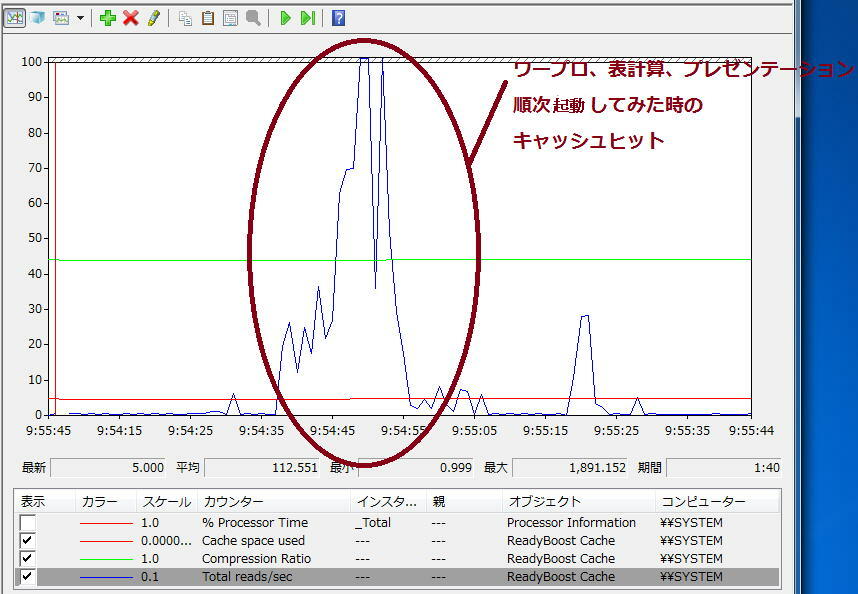
Task: Open the Properties toolbar icon
Action: click(x=230, y=18)
